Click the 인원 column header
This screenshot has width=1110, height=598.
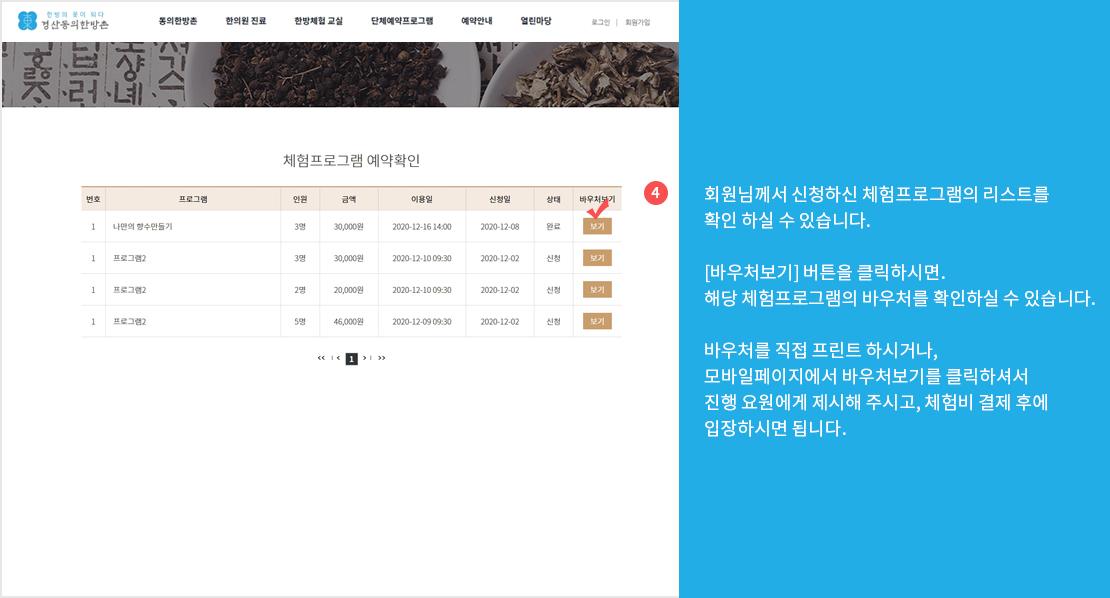point(300,200)
